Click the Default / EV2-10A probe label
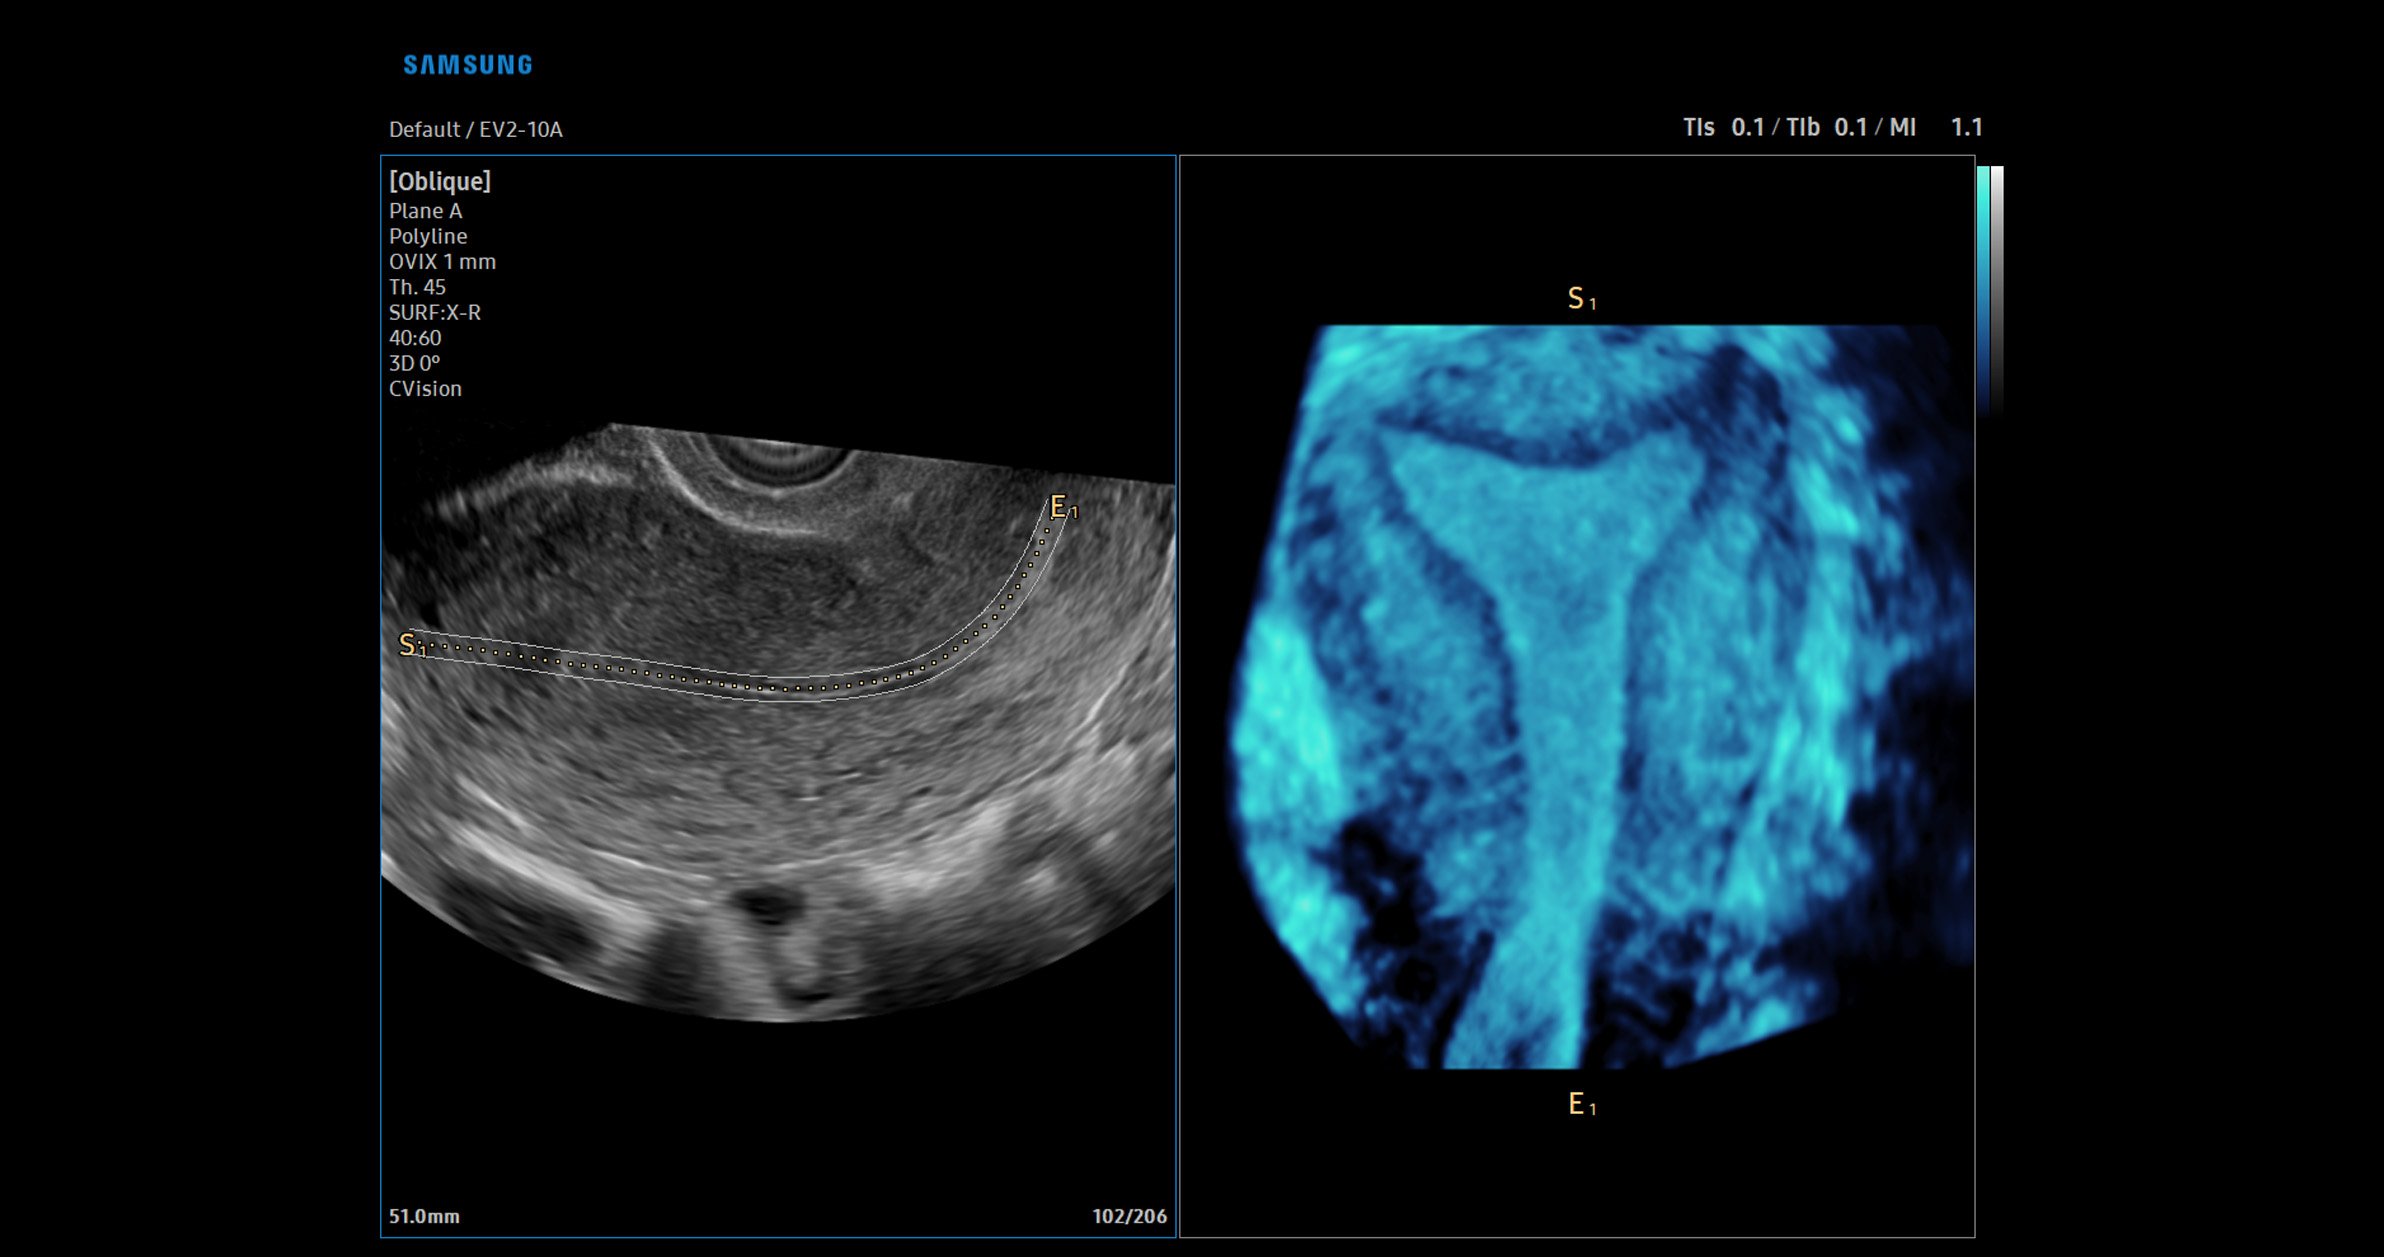This screenshot has width=2384, height=1257. [x=475, y=129]
